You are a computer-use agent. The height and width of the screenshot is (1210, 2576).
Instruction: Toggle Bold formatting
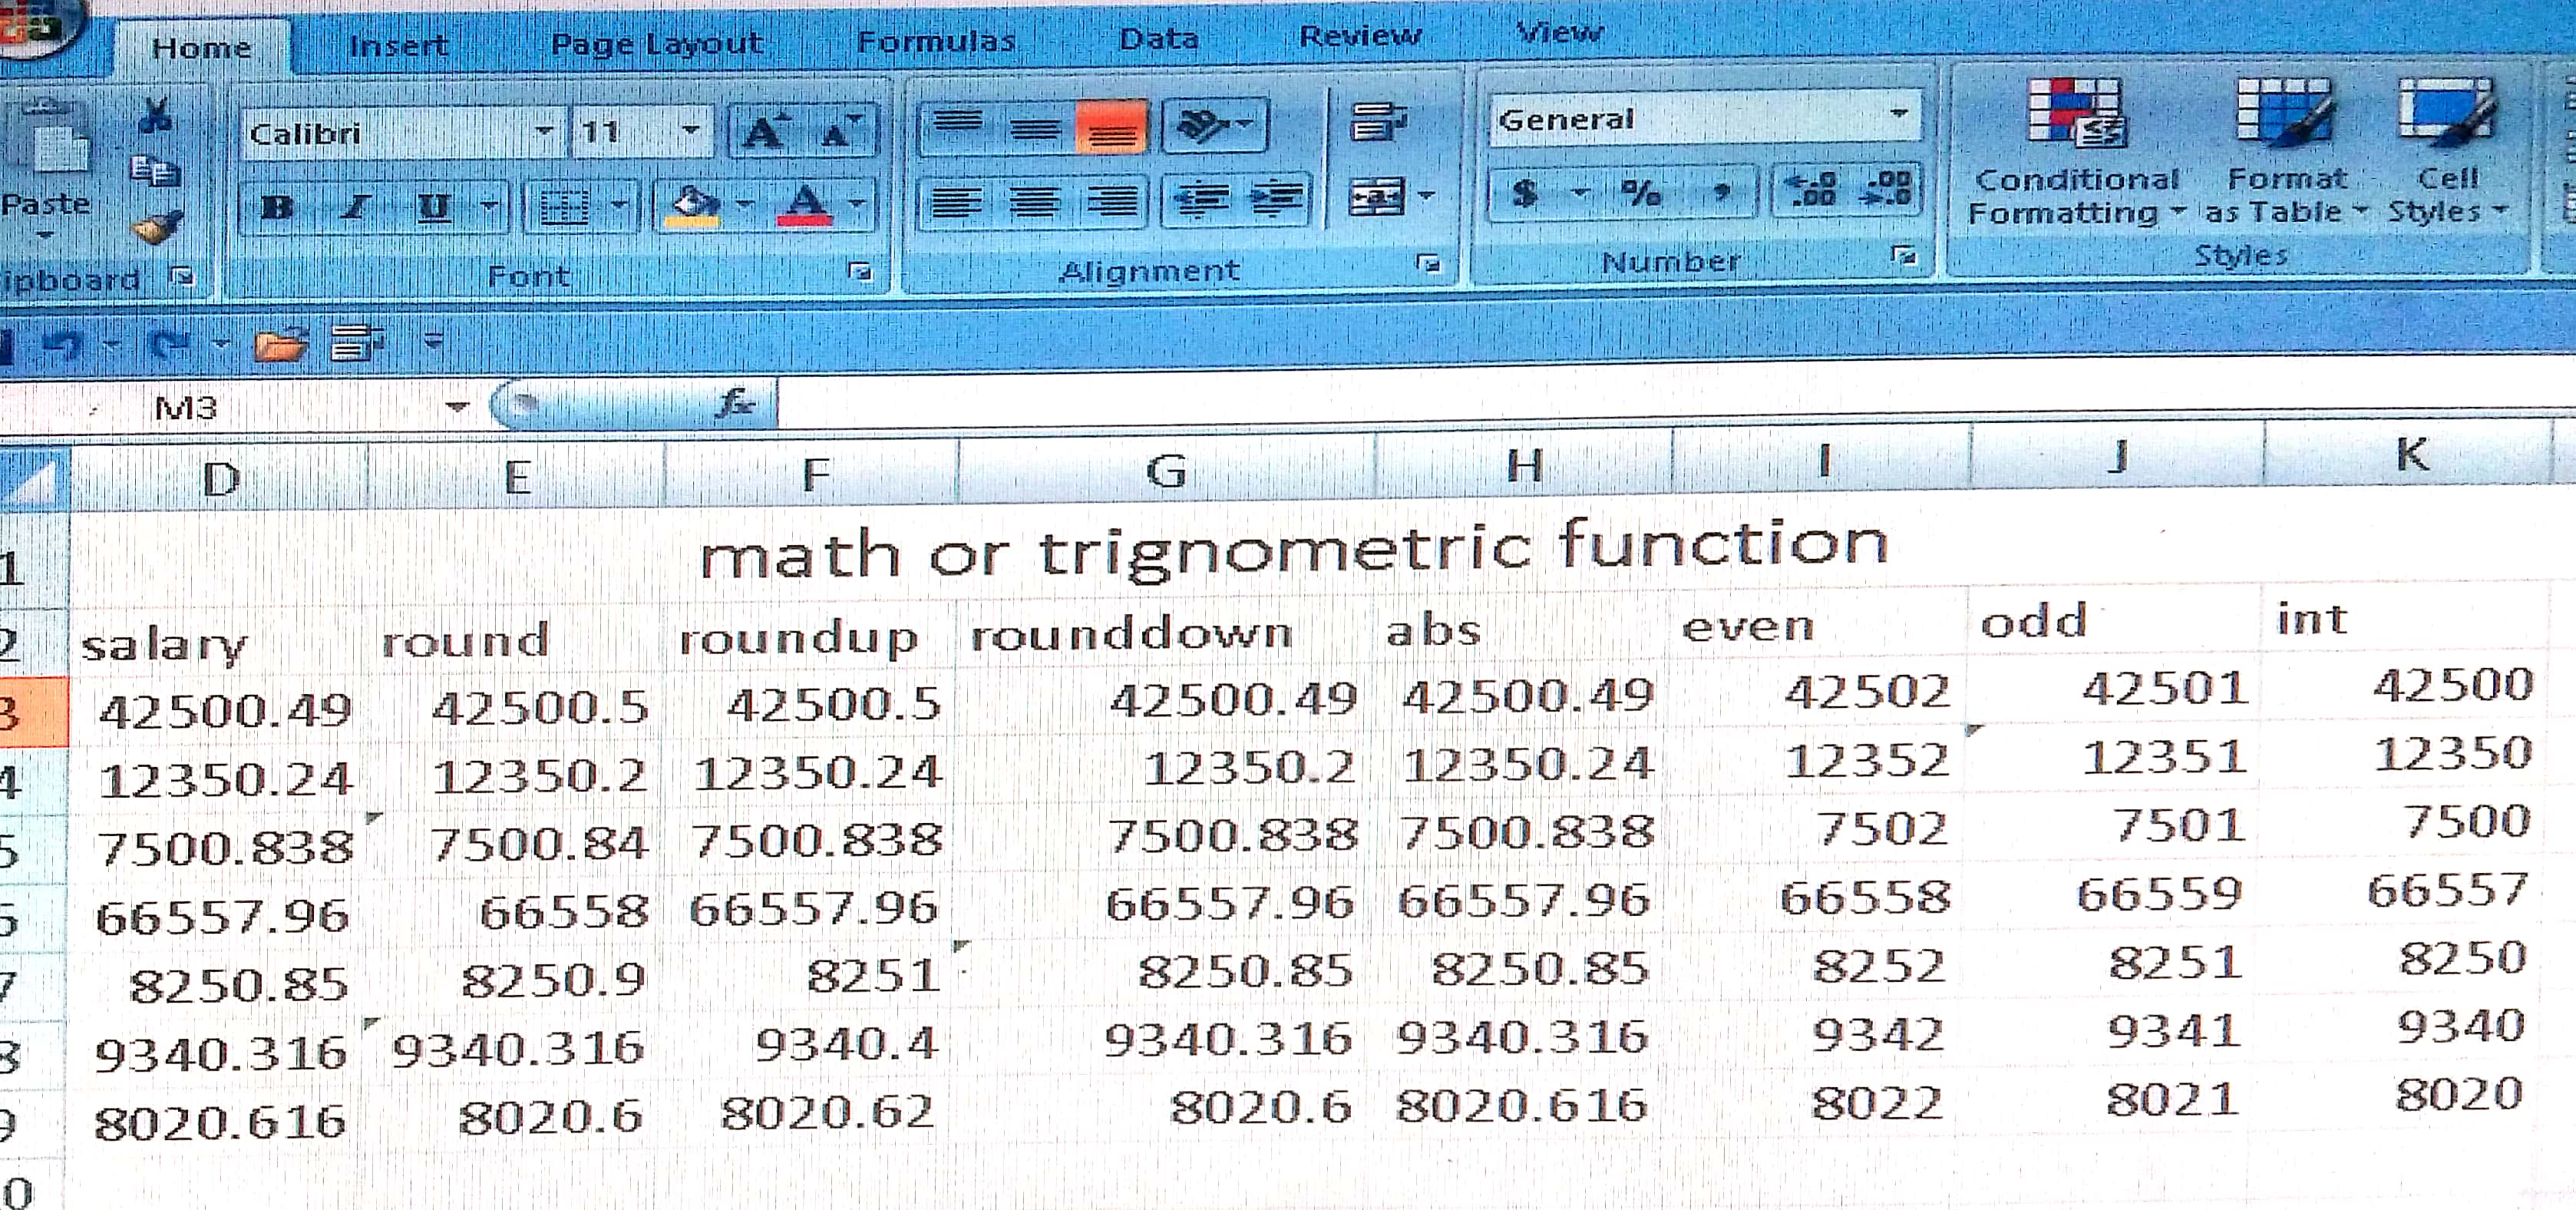pyautogui.click(x=277, y=207)
